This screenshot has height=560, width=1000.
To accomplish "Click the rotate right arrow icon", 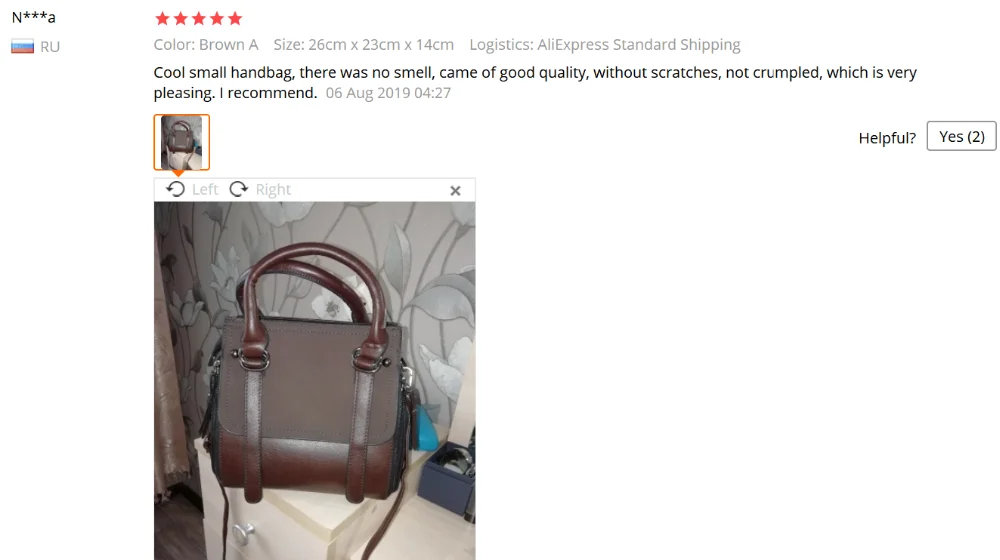I will (x=239, y=189).
